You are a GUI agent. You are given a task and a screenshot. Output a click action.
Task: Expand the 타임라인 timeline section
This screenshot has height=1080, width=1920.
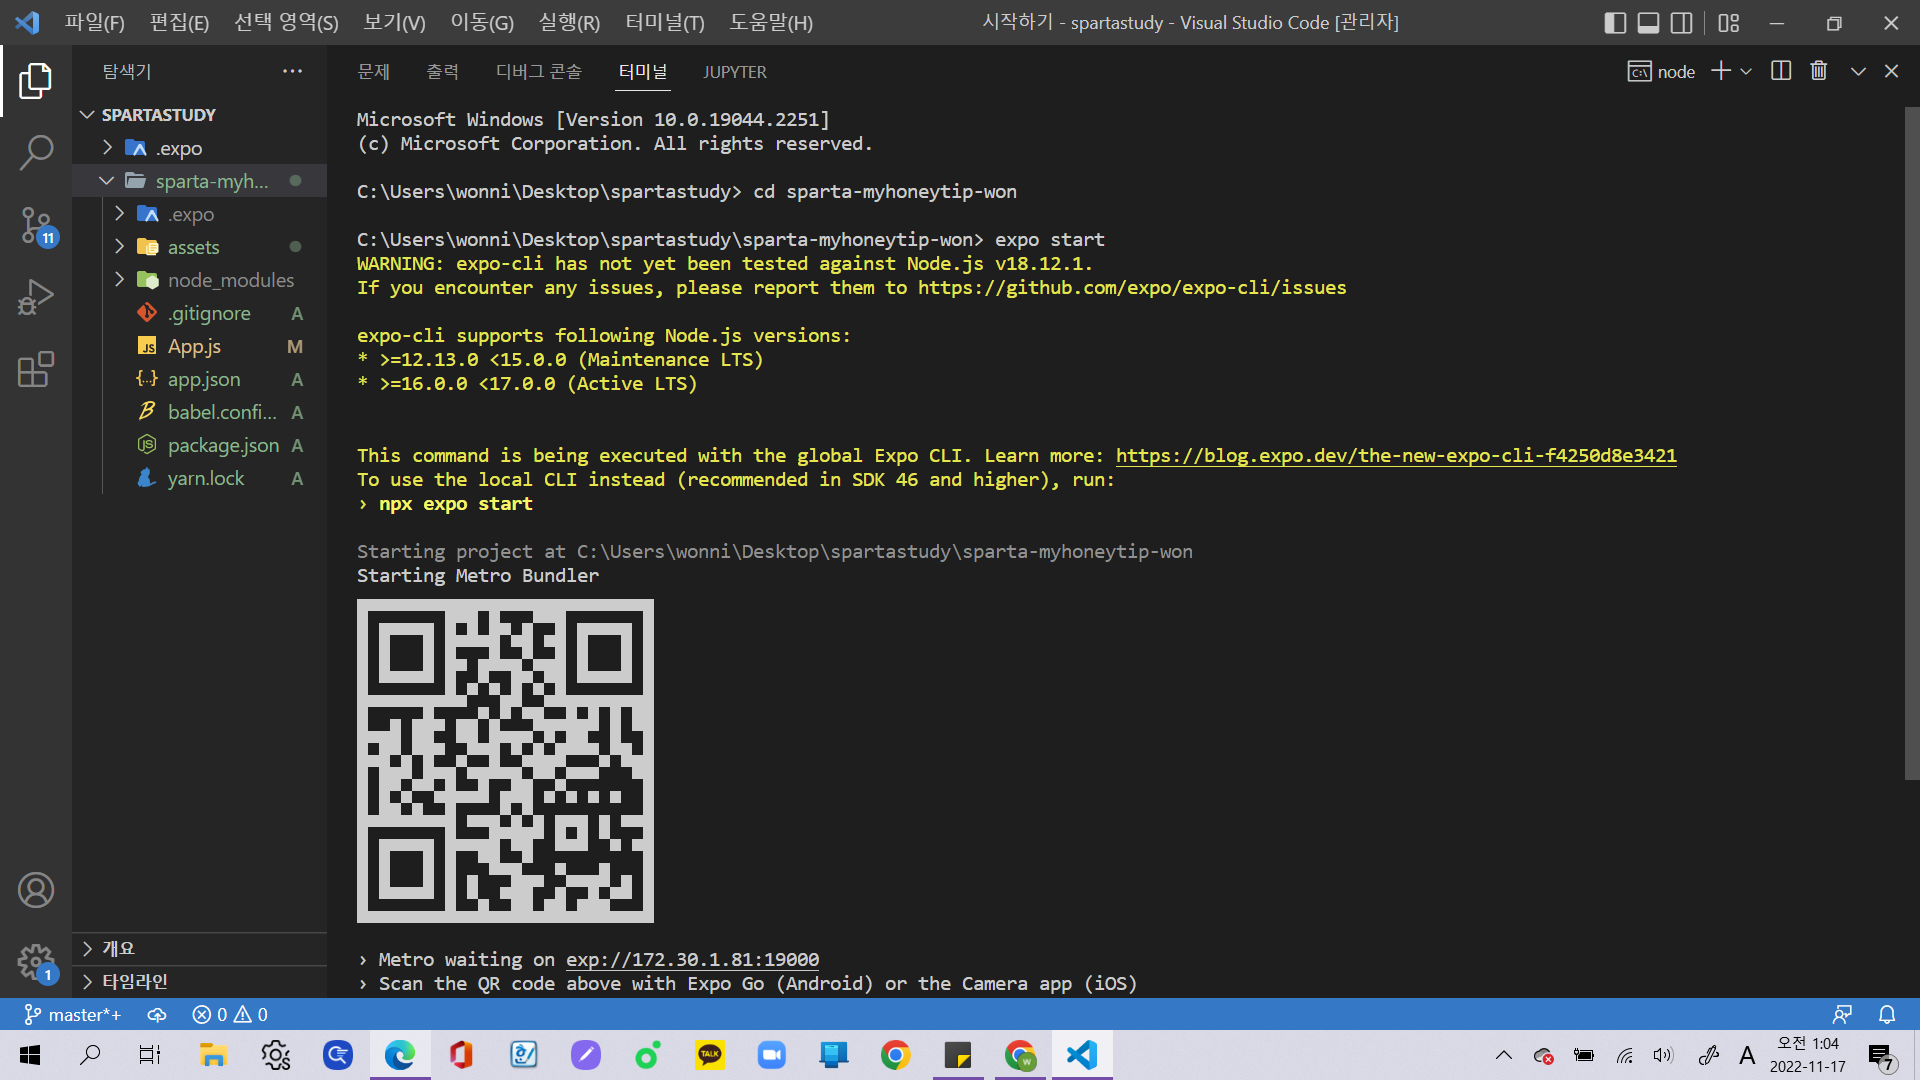click(x=200, y=981)
